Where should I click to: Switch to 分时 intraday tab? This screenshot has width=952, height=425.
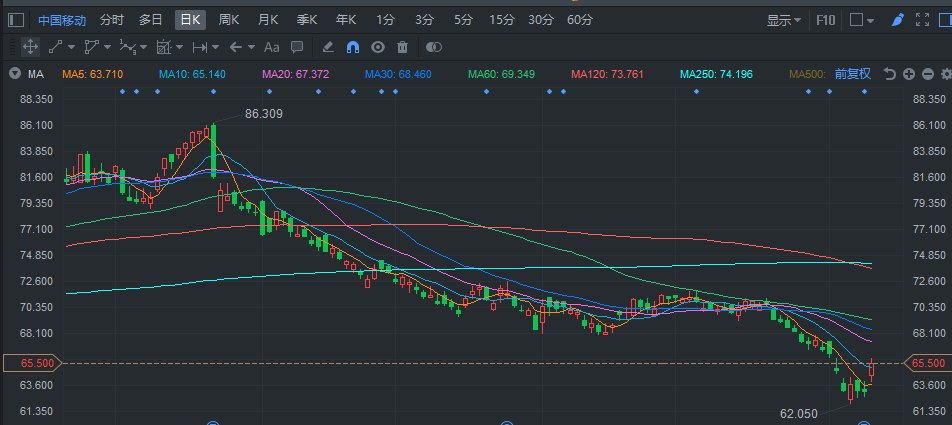pos(112,20)
